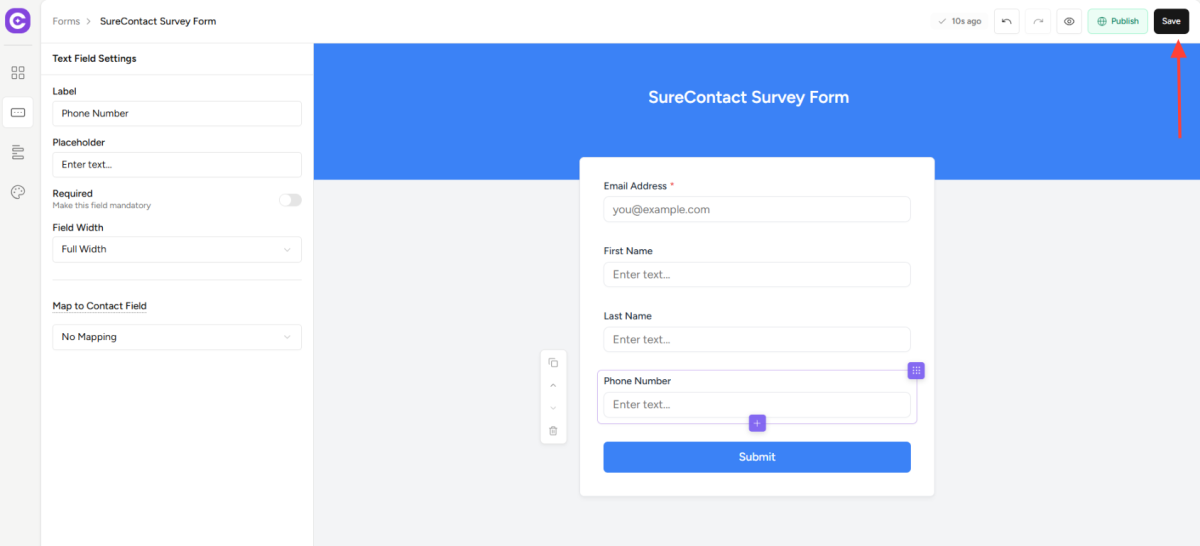
Task: Open the Map to Contact Field dropdown
Action: (177, 337)
